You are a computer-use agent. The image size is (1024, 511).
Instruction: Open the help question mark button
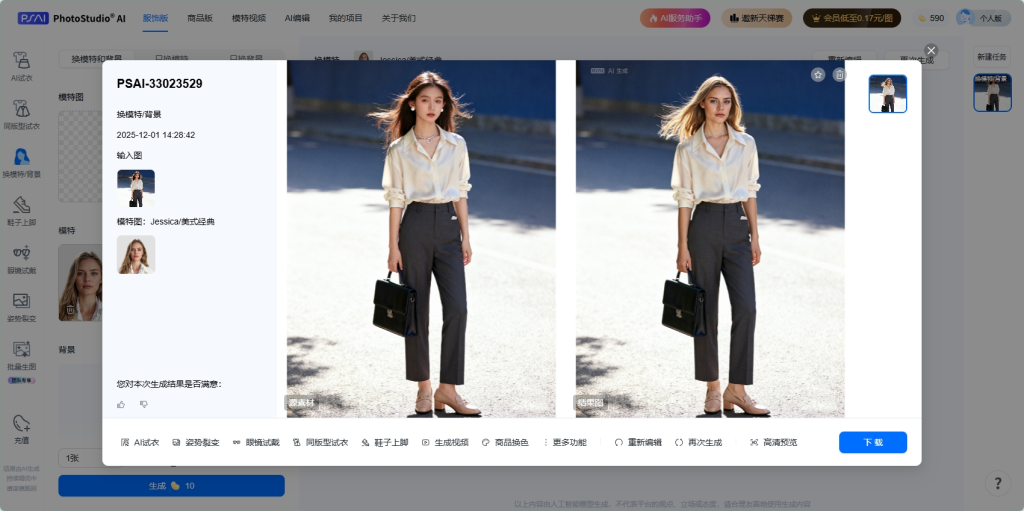click(998, 484)
